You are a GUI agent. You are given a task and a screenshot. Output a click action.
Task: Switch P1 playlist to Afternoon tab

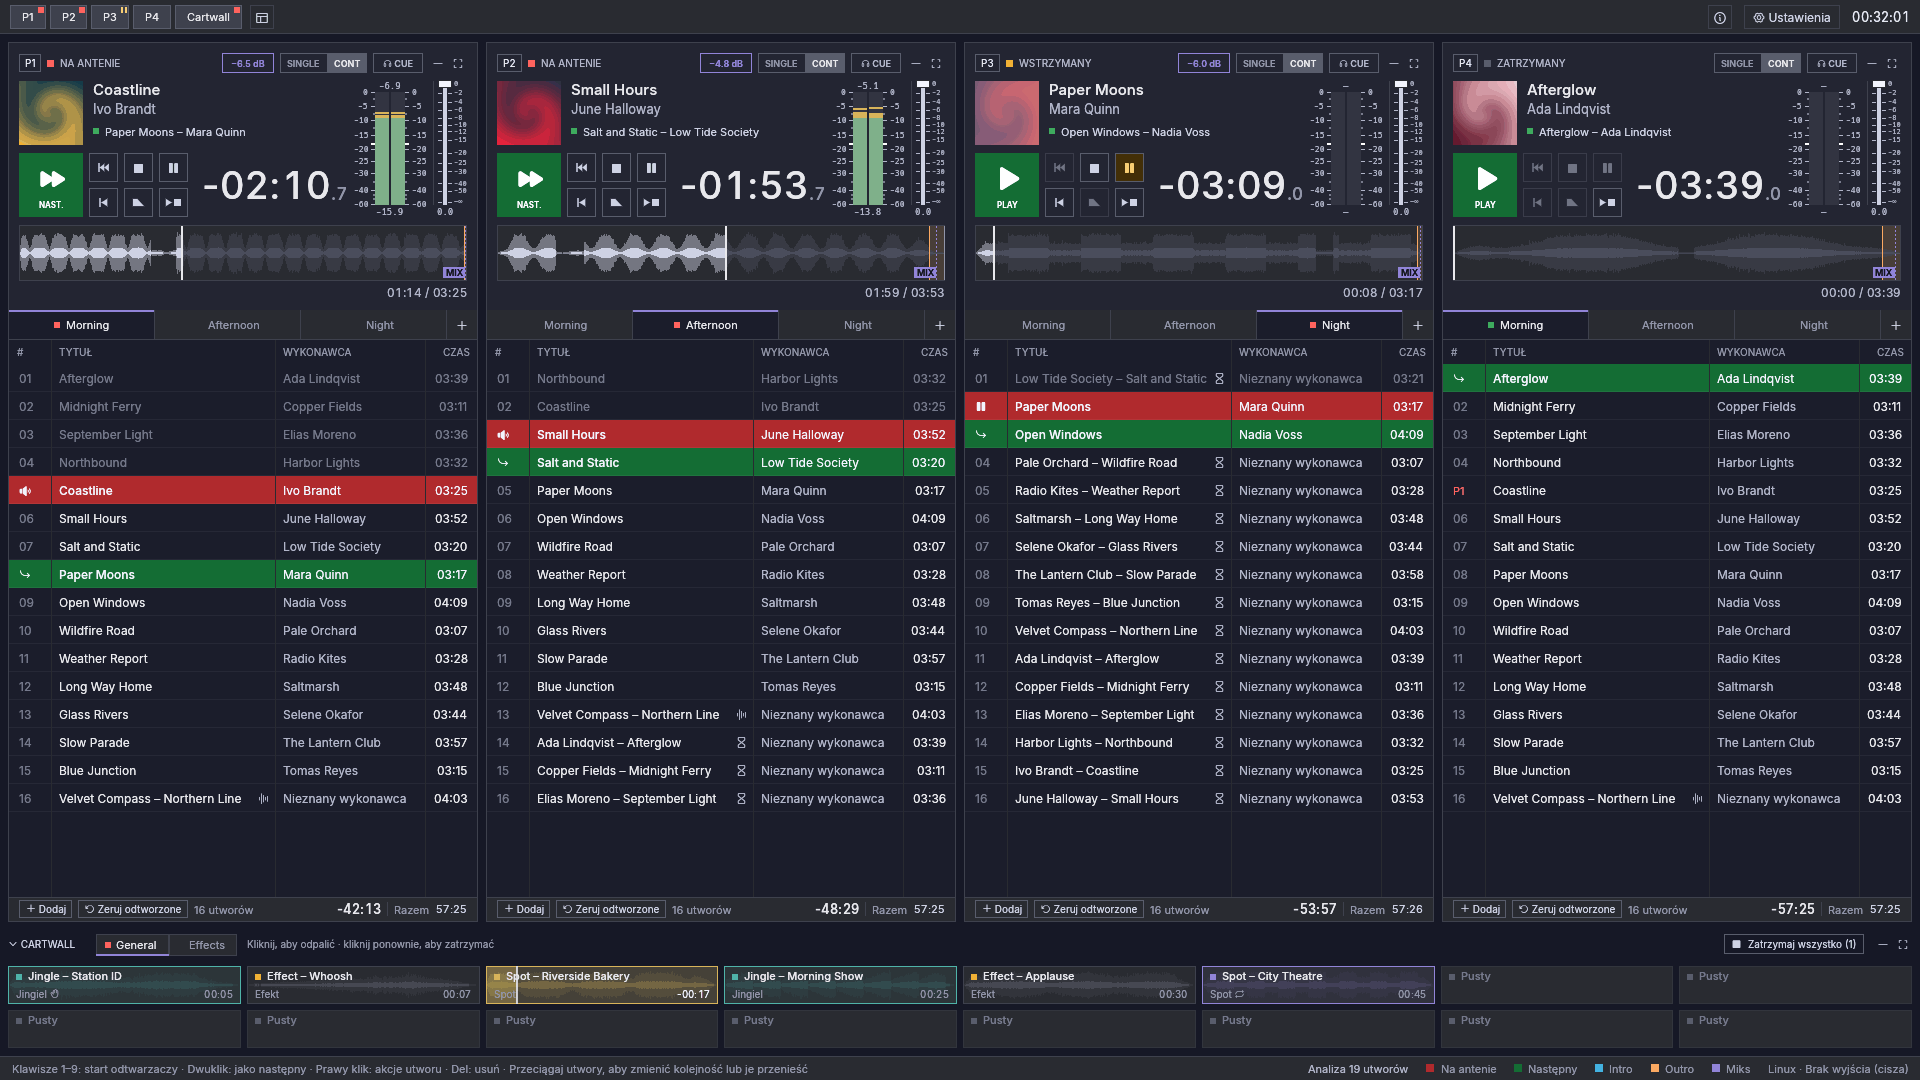[x=233, y=325]
